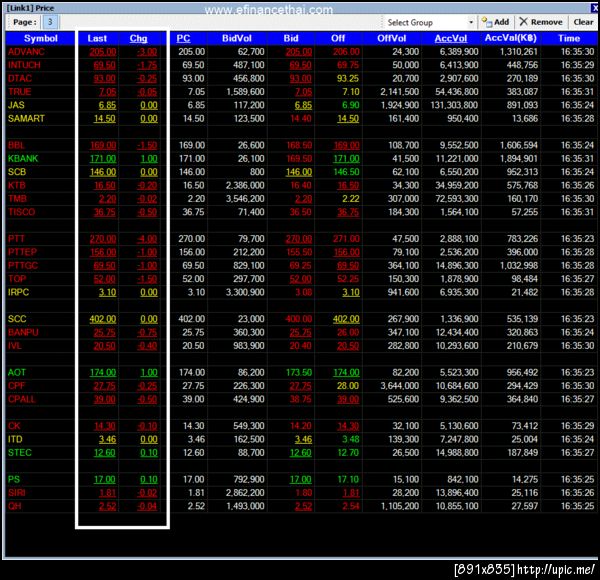Click AOT bid price 173.50
600x580 pixels.
point(299,372)
